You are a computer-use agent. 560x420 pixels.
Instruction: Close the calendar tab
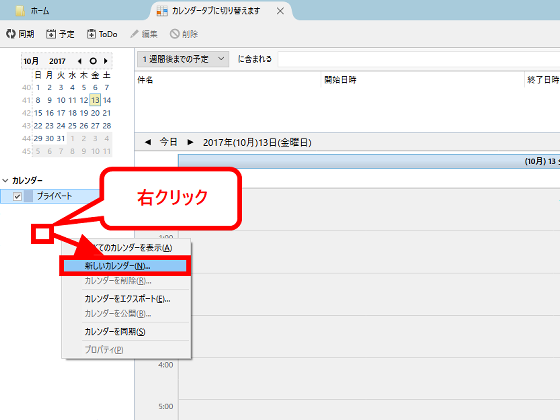pos(280,11)
